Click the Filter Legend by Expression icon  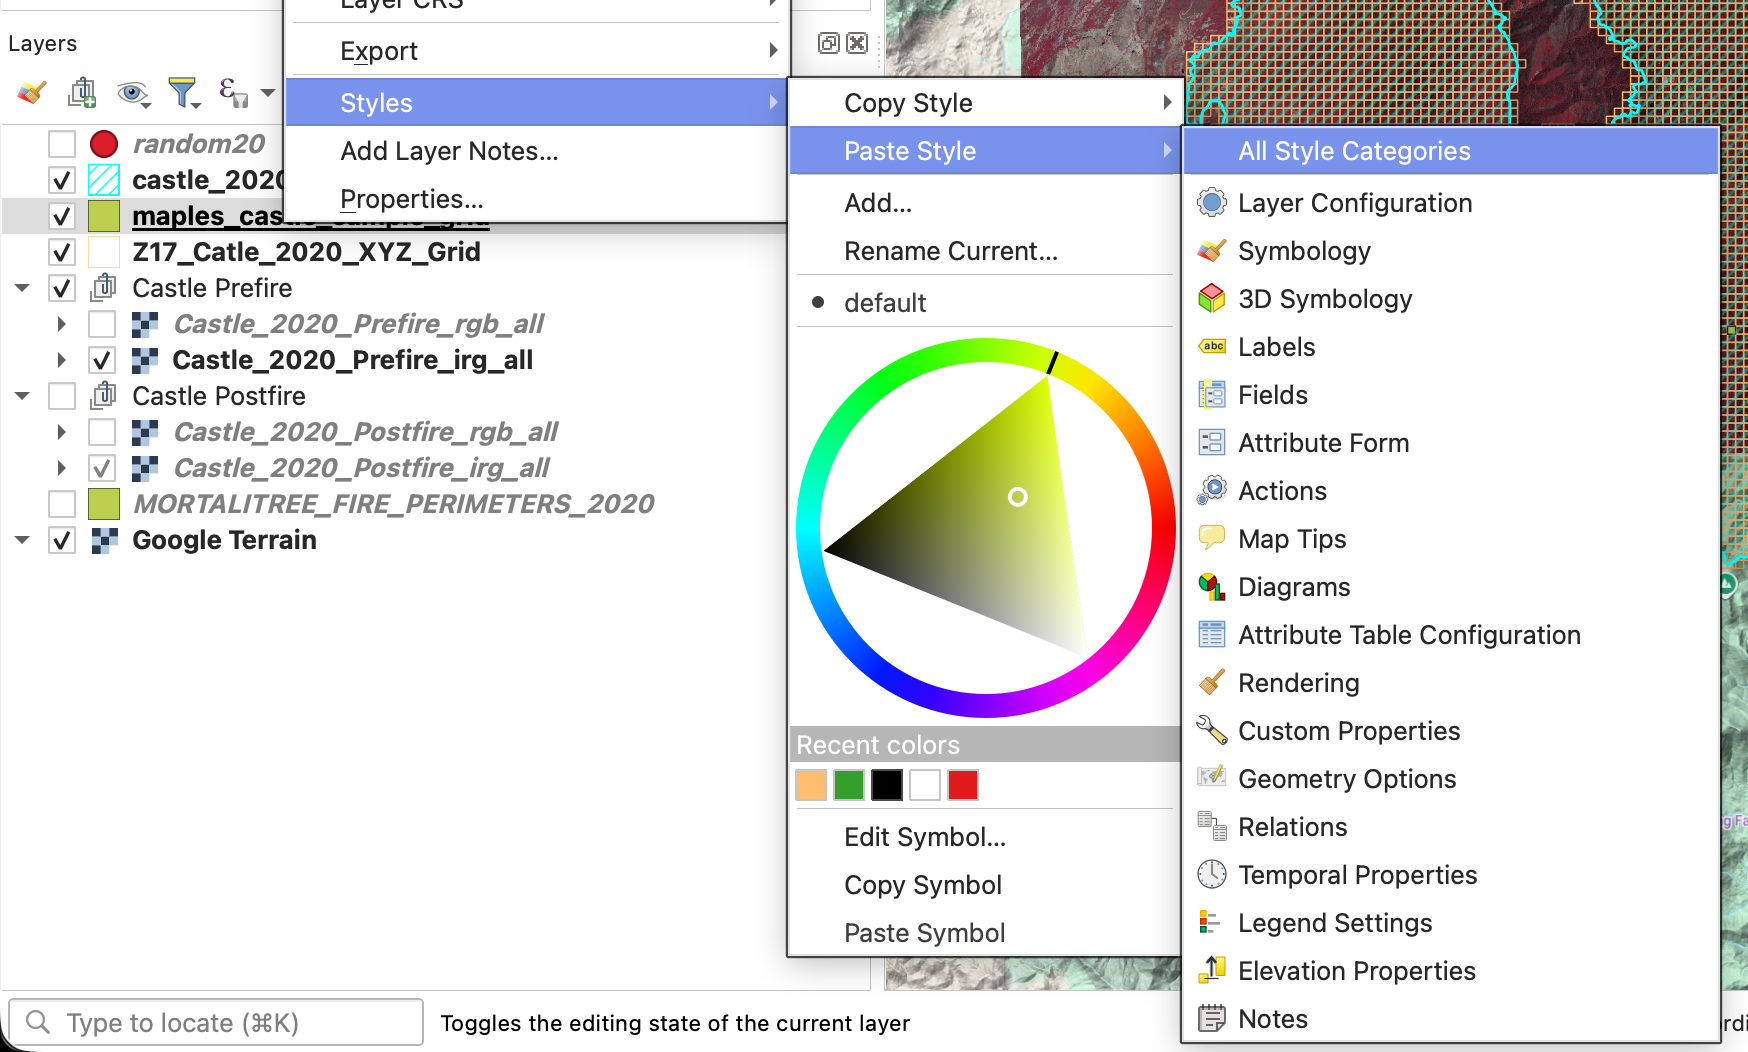click(232, 93)
